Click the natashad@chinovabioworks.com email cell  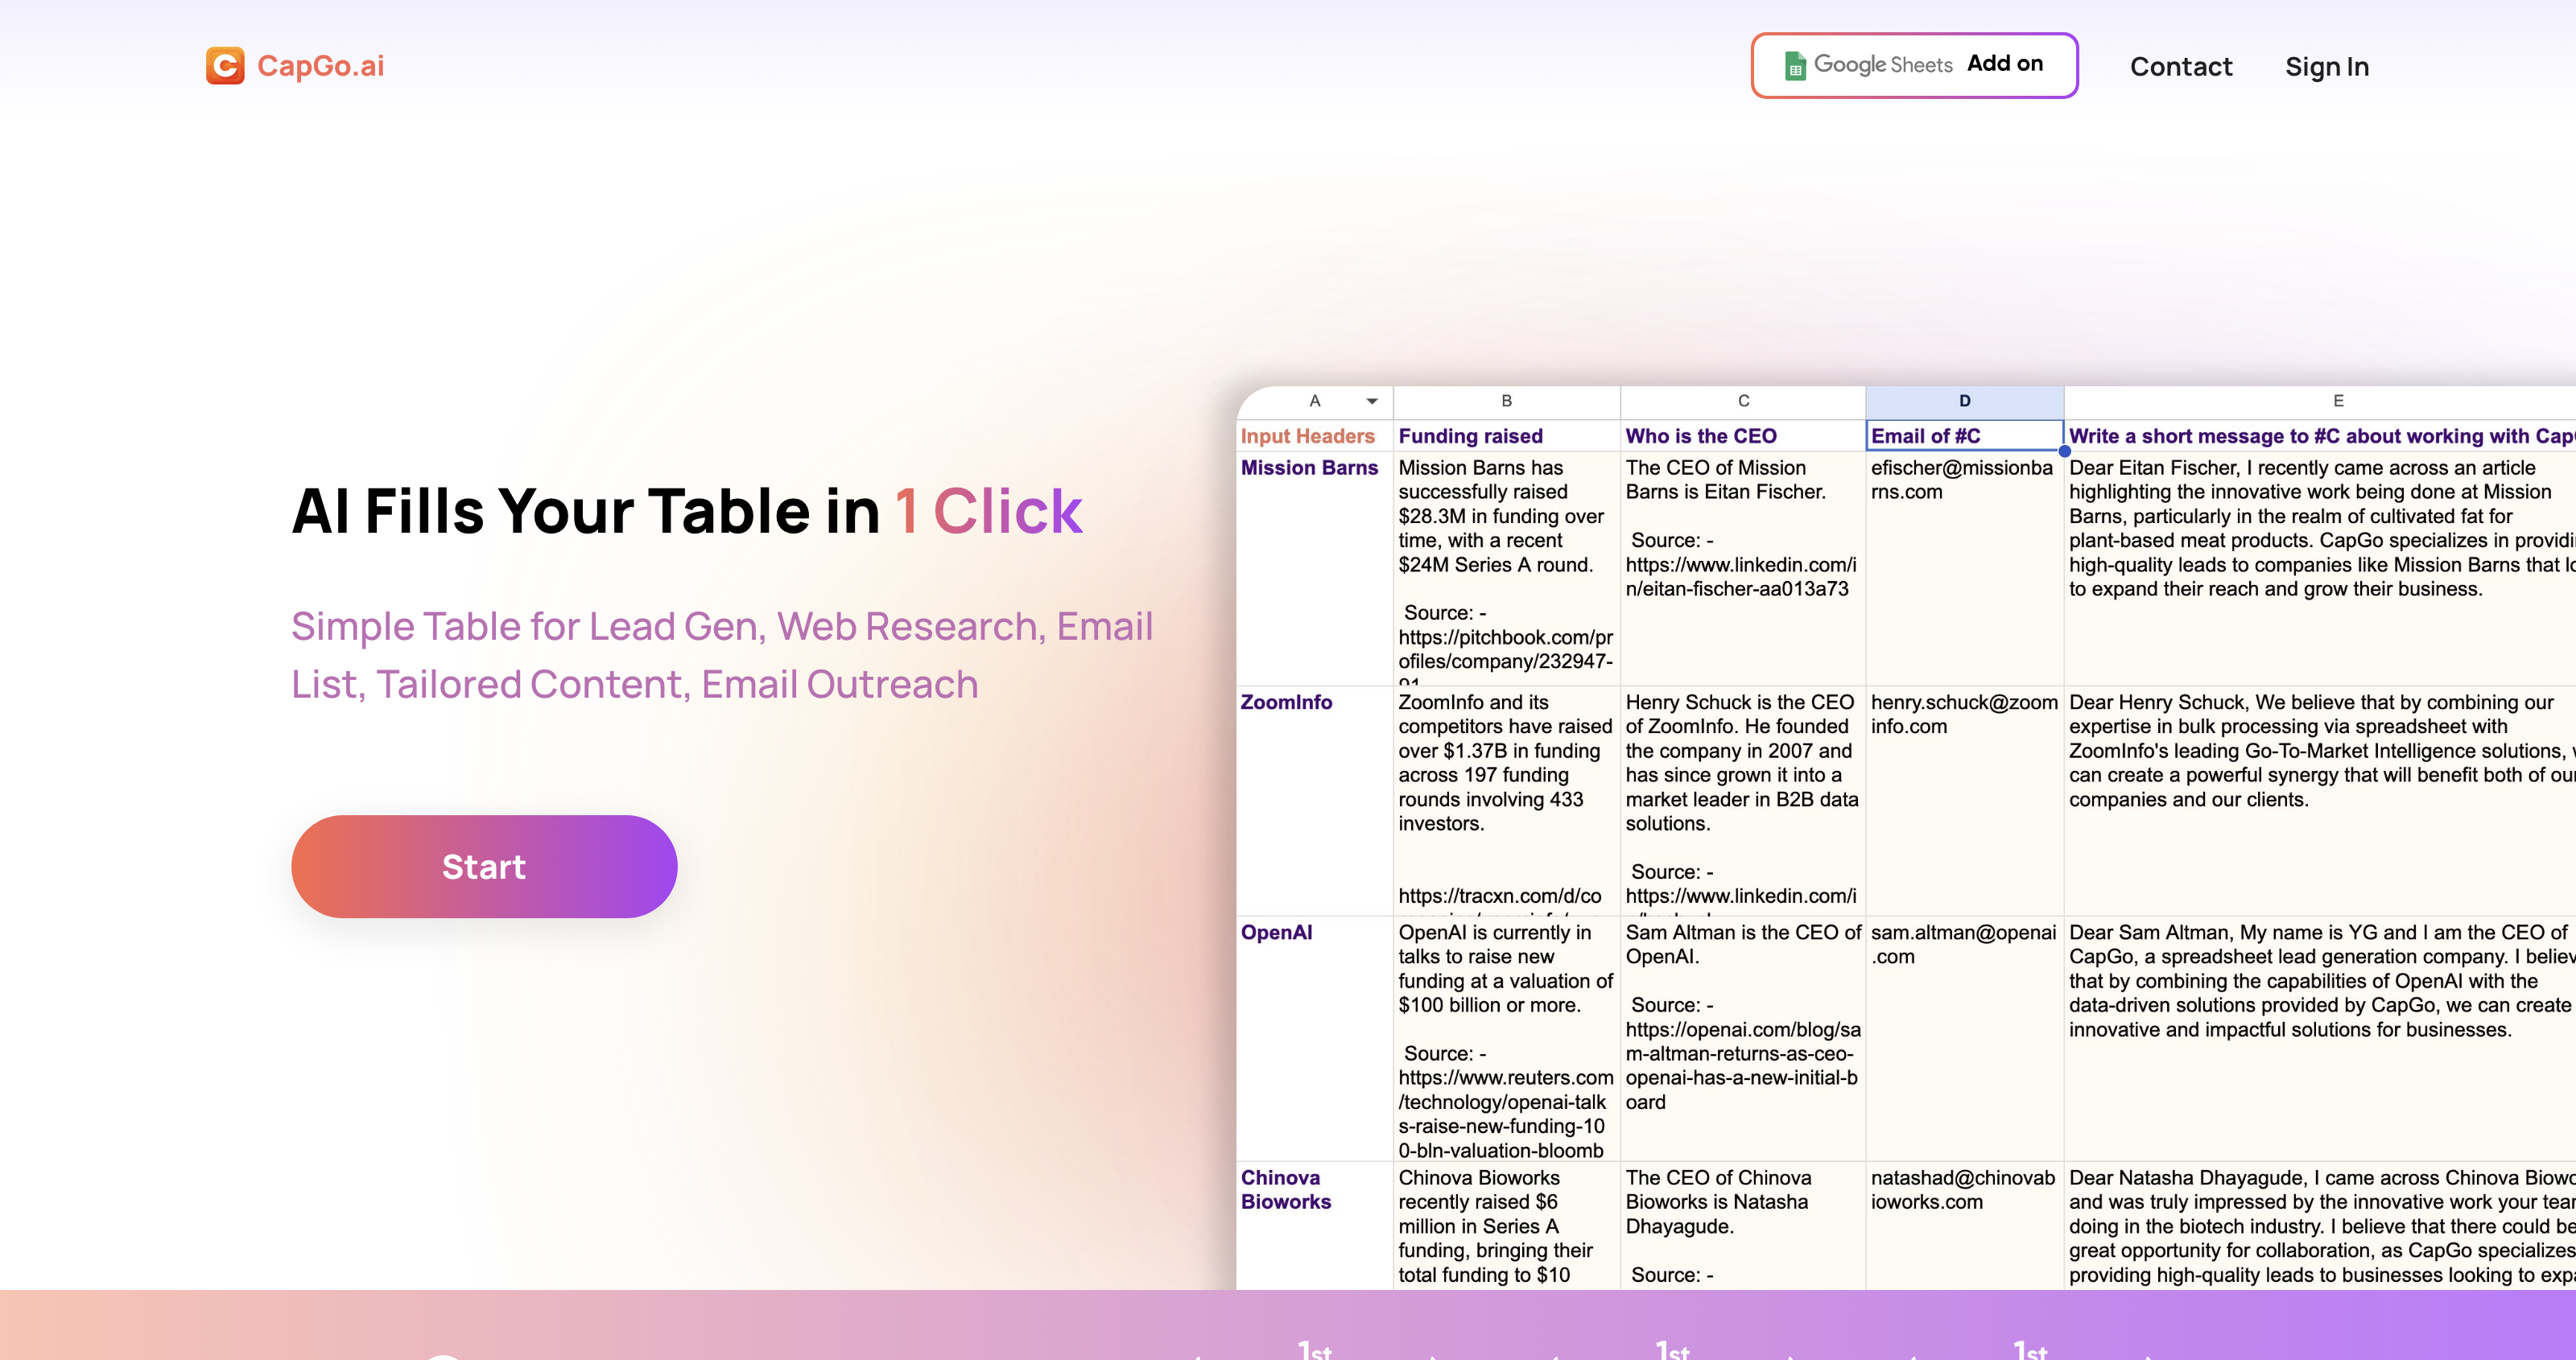pyautogui.click(x=1964, y=1225)
